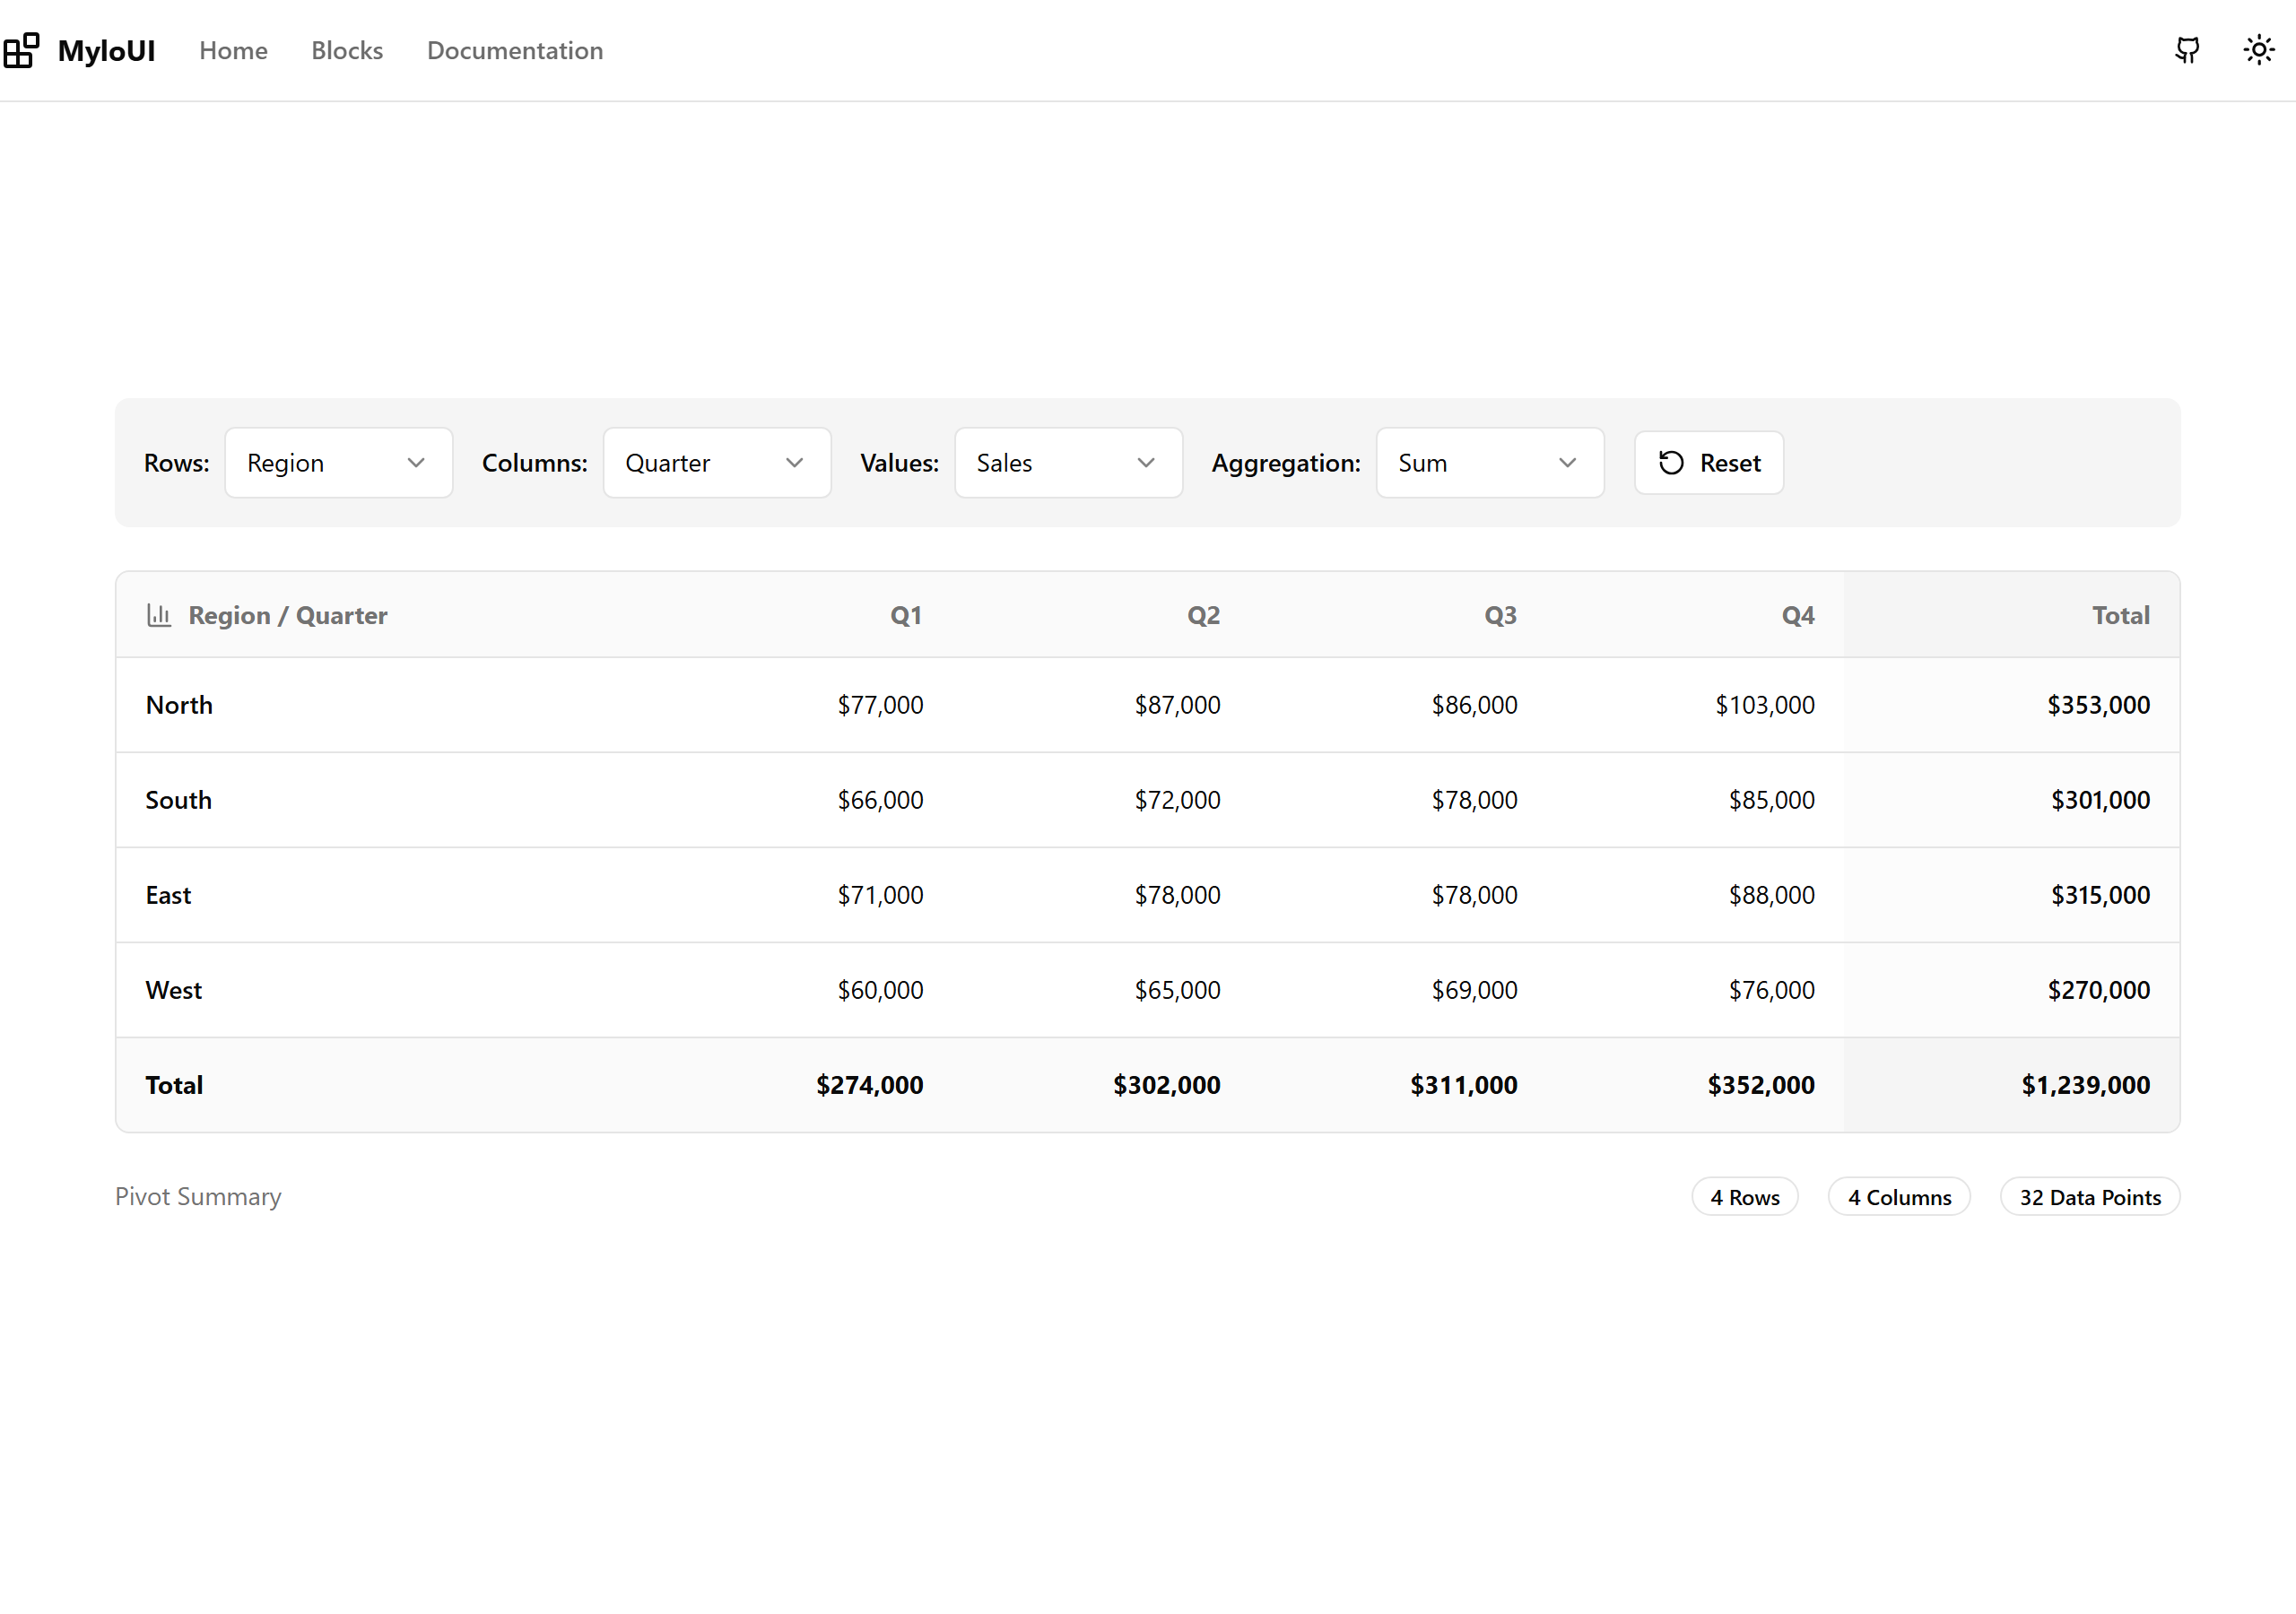The image size is (2296, 1614).
Task: Click the Total row label
Action: (x=174, y=1085)
